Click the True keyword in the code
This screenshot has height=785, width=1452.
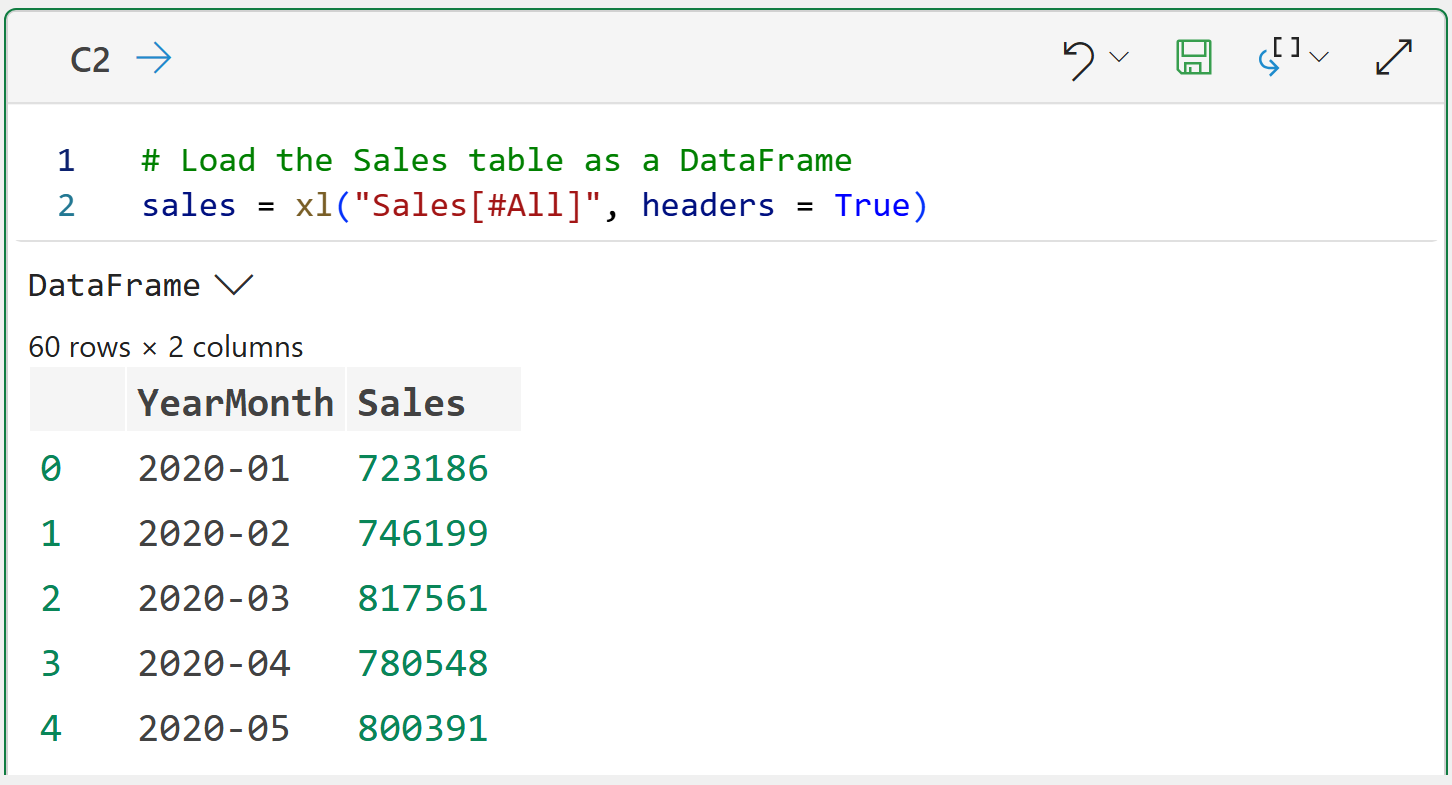(871, 206)
